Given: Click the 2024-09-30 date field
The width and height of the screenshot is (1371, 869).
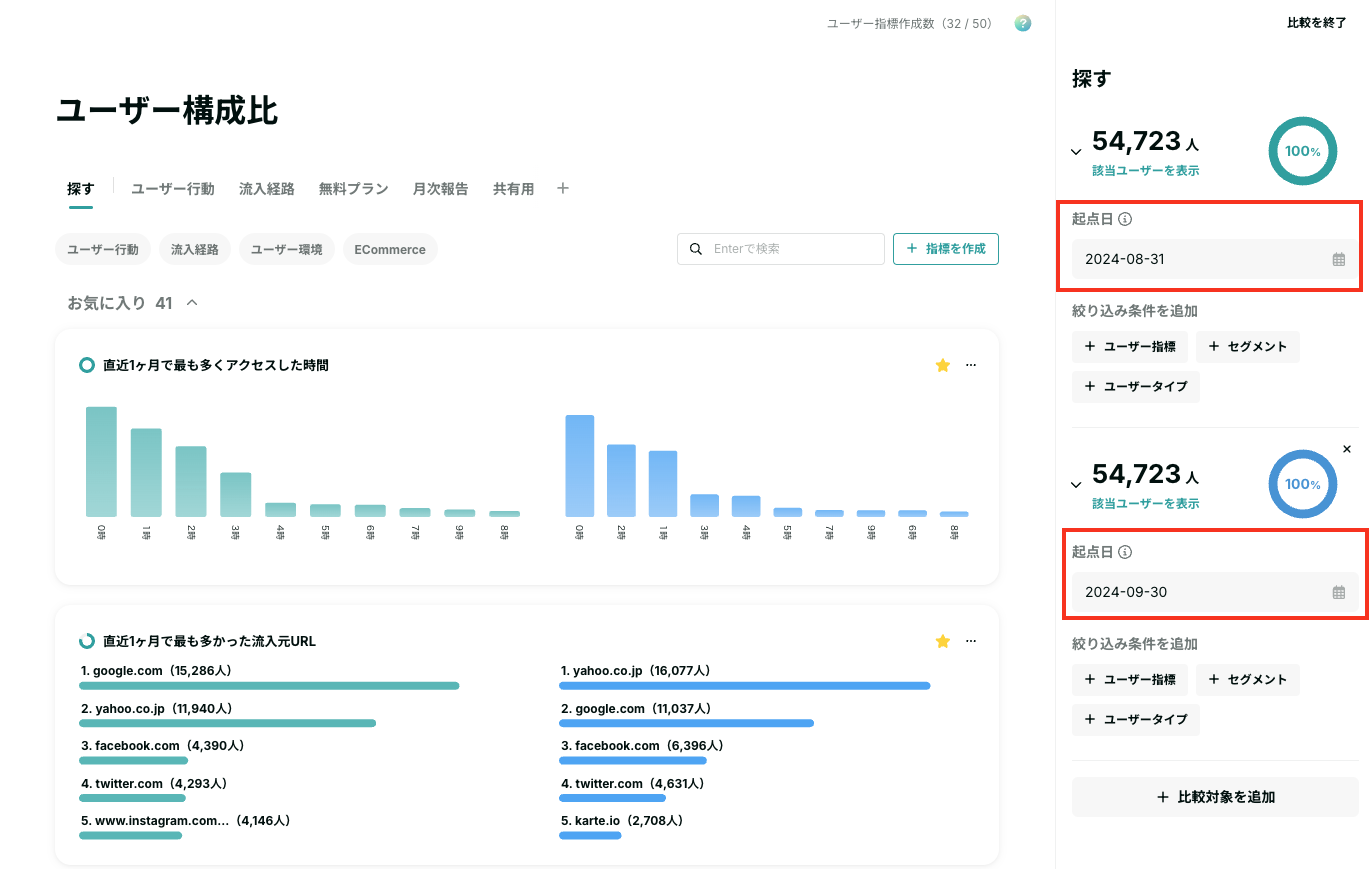Looking at the screenshot, I should pos(1215,592).
